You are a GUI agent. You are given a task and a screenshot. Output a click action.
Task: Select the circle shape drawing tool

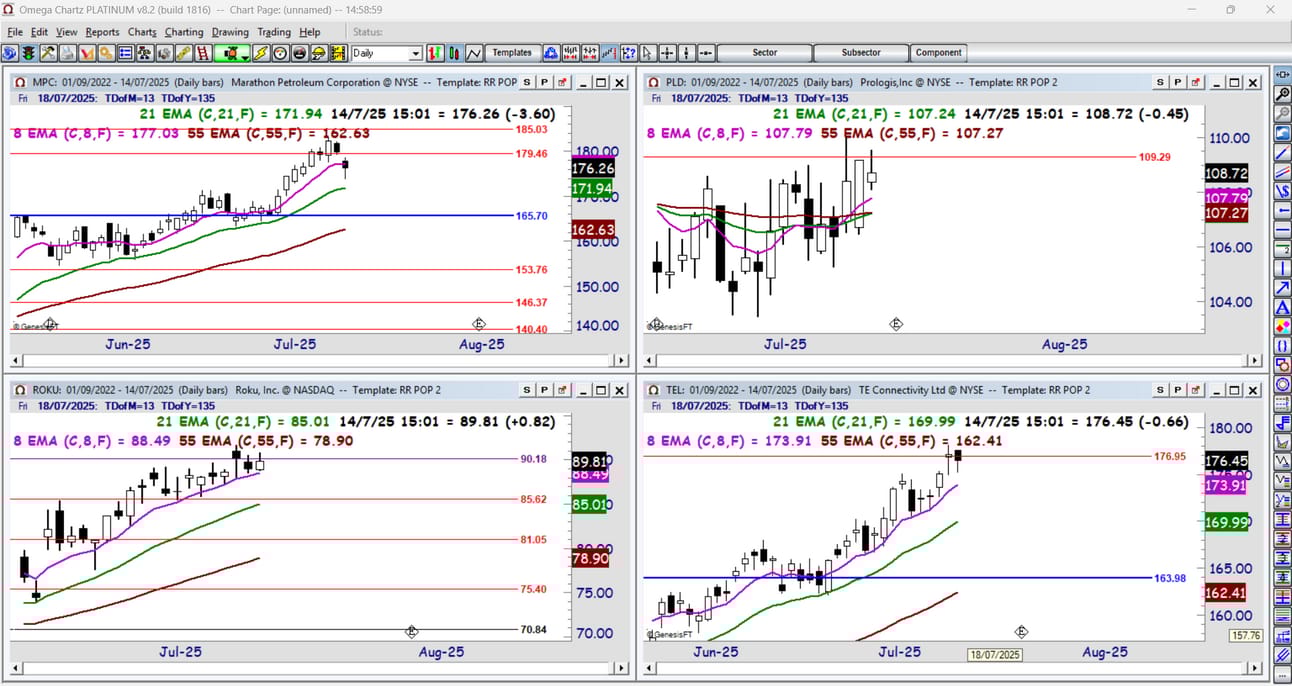(1281, 383)
